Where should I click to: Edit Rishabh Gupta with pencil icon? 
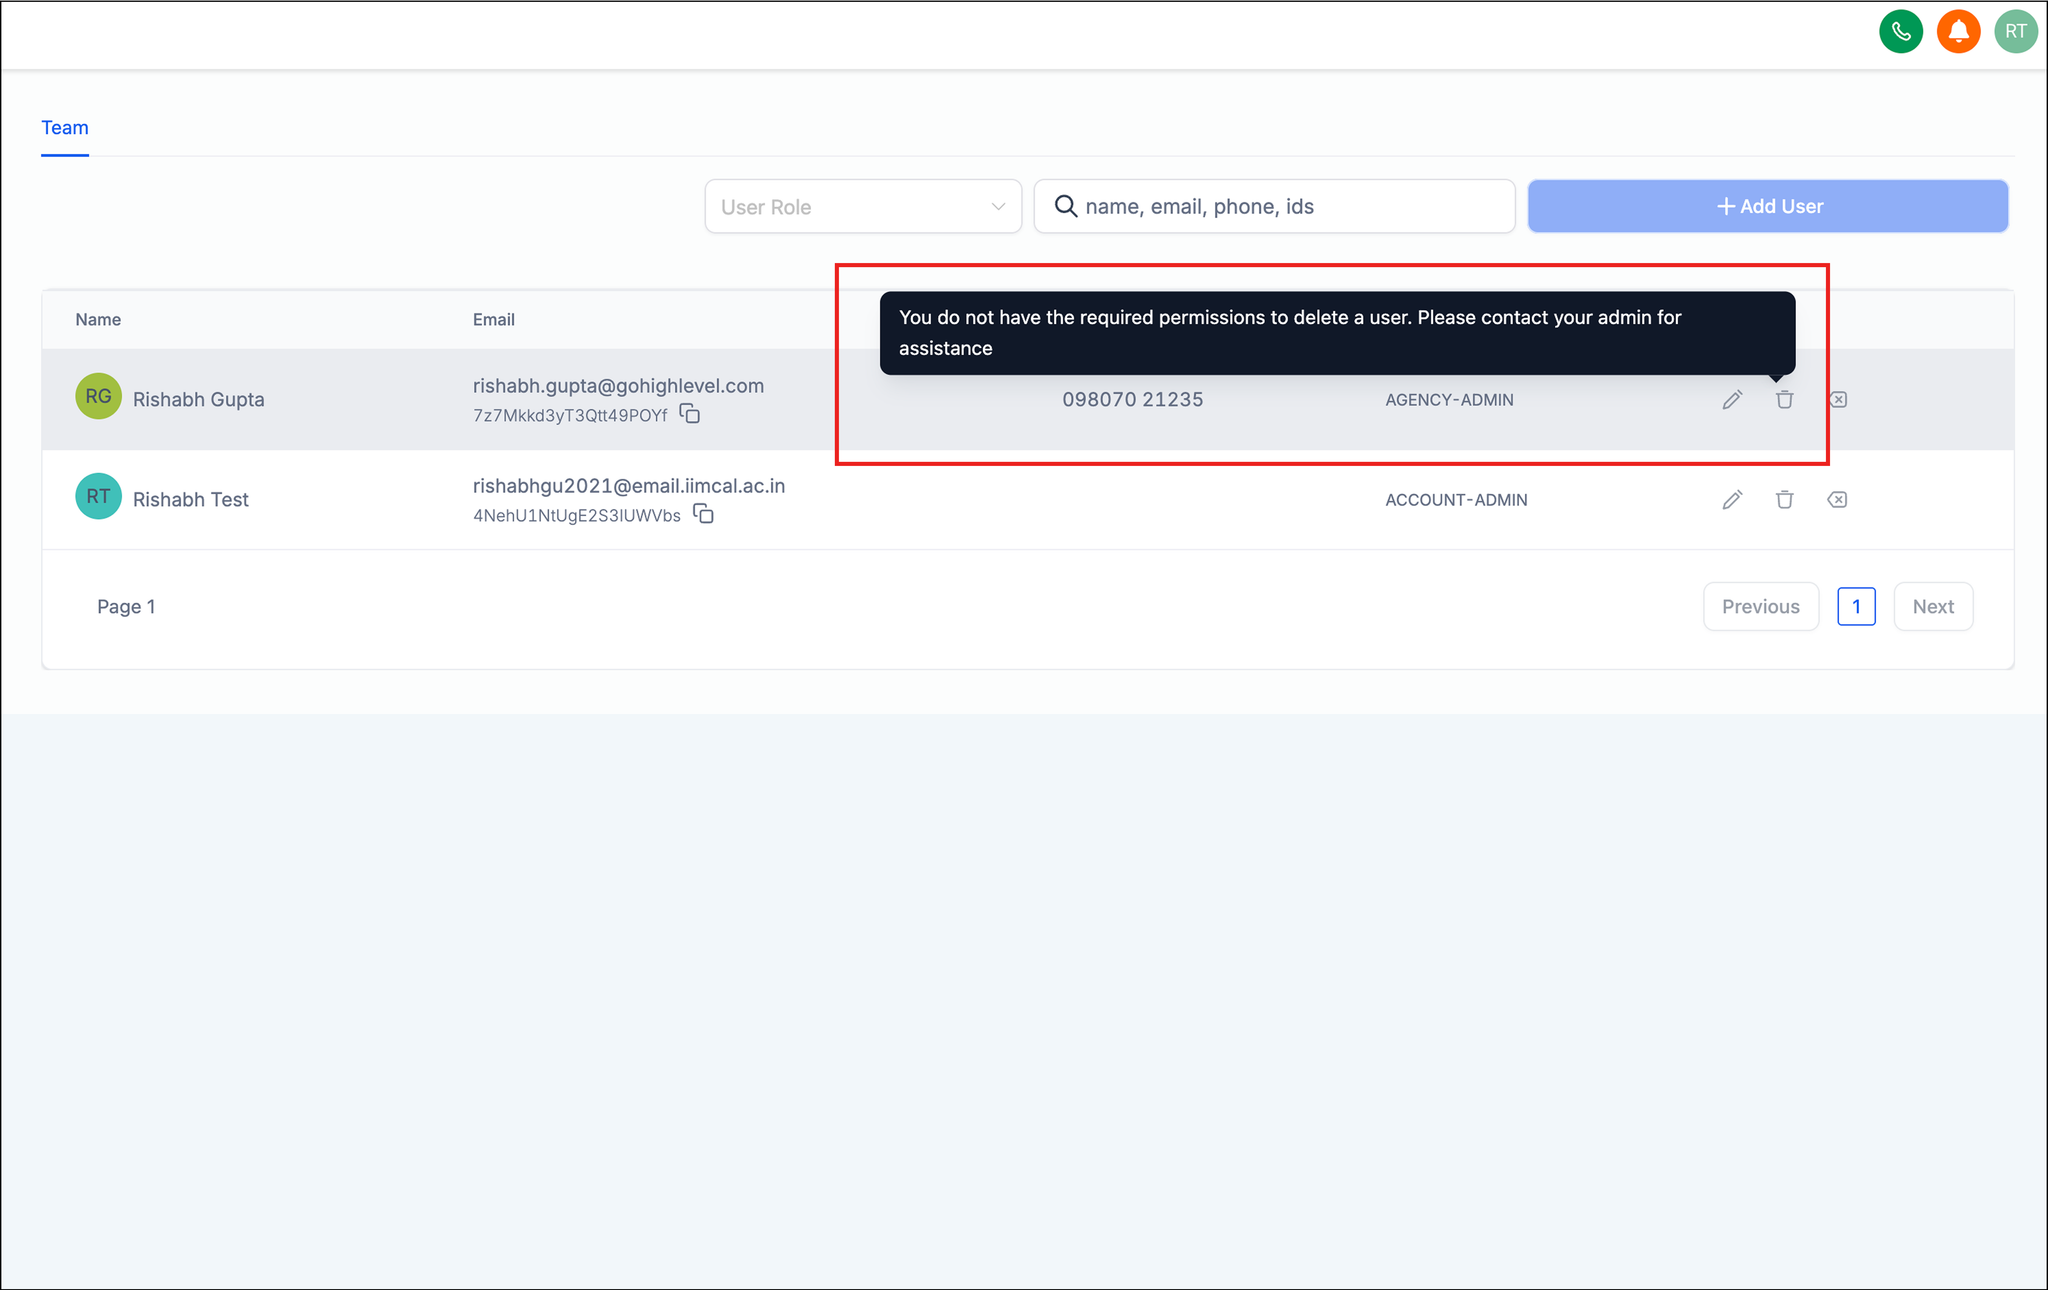click(x=1732, y=400)
